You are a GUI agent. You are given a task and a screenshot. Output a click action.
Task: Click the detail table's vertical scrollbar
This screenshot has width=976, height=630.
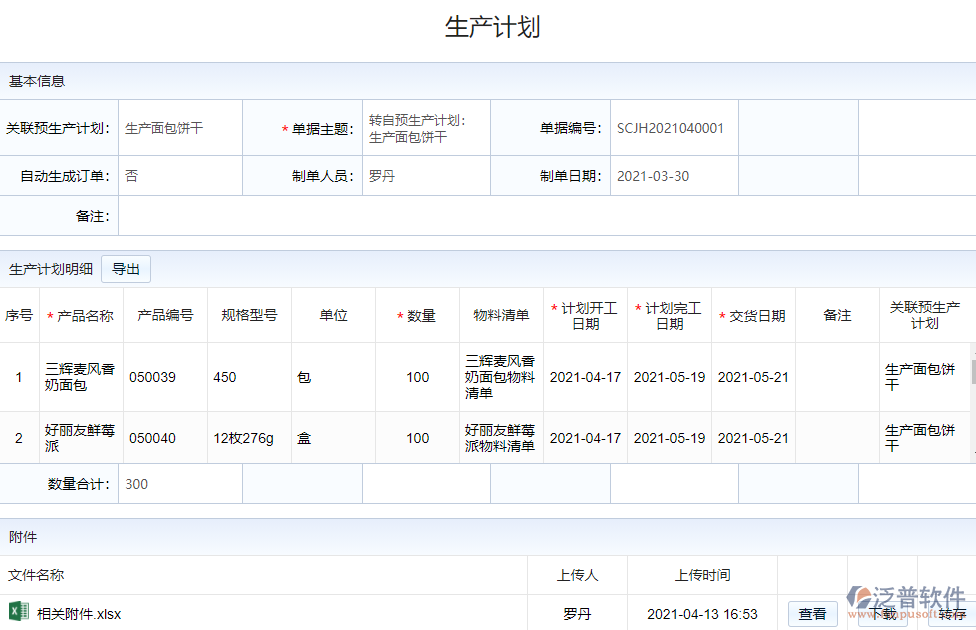click(972, 373)
